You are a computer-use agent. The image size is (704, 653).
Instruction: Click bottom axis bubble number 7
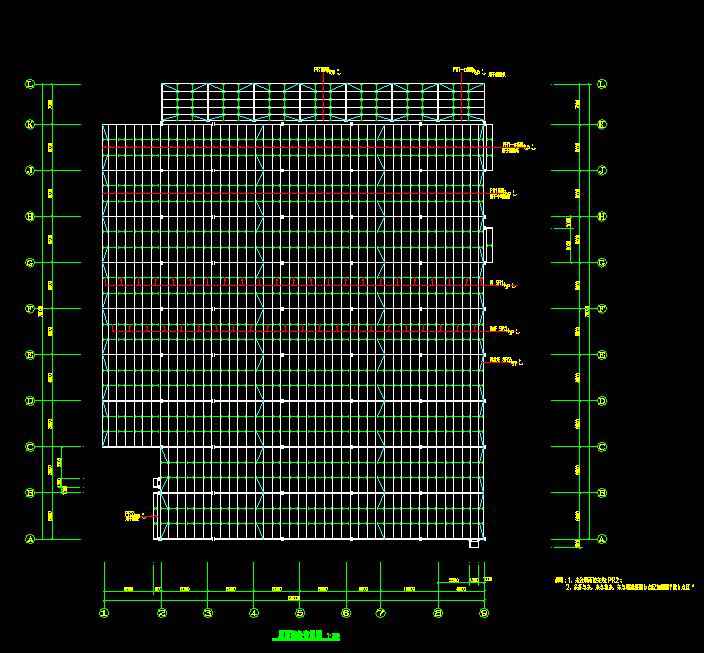[381, 613]
